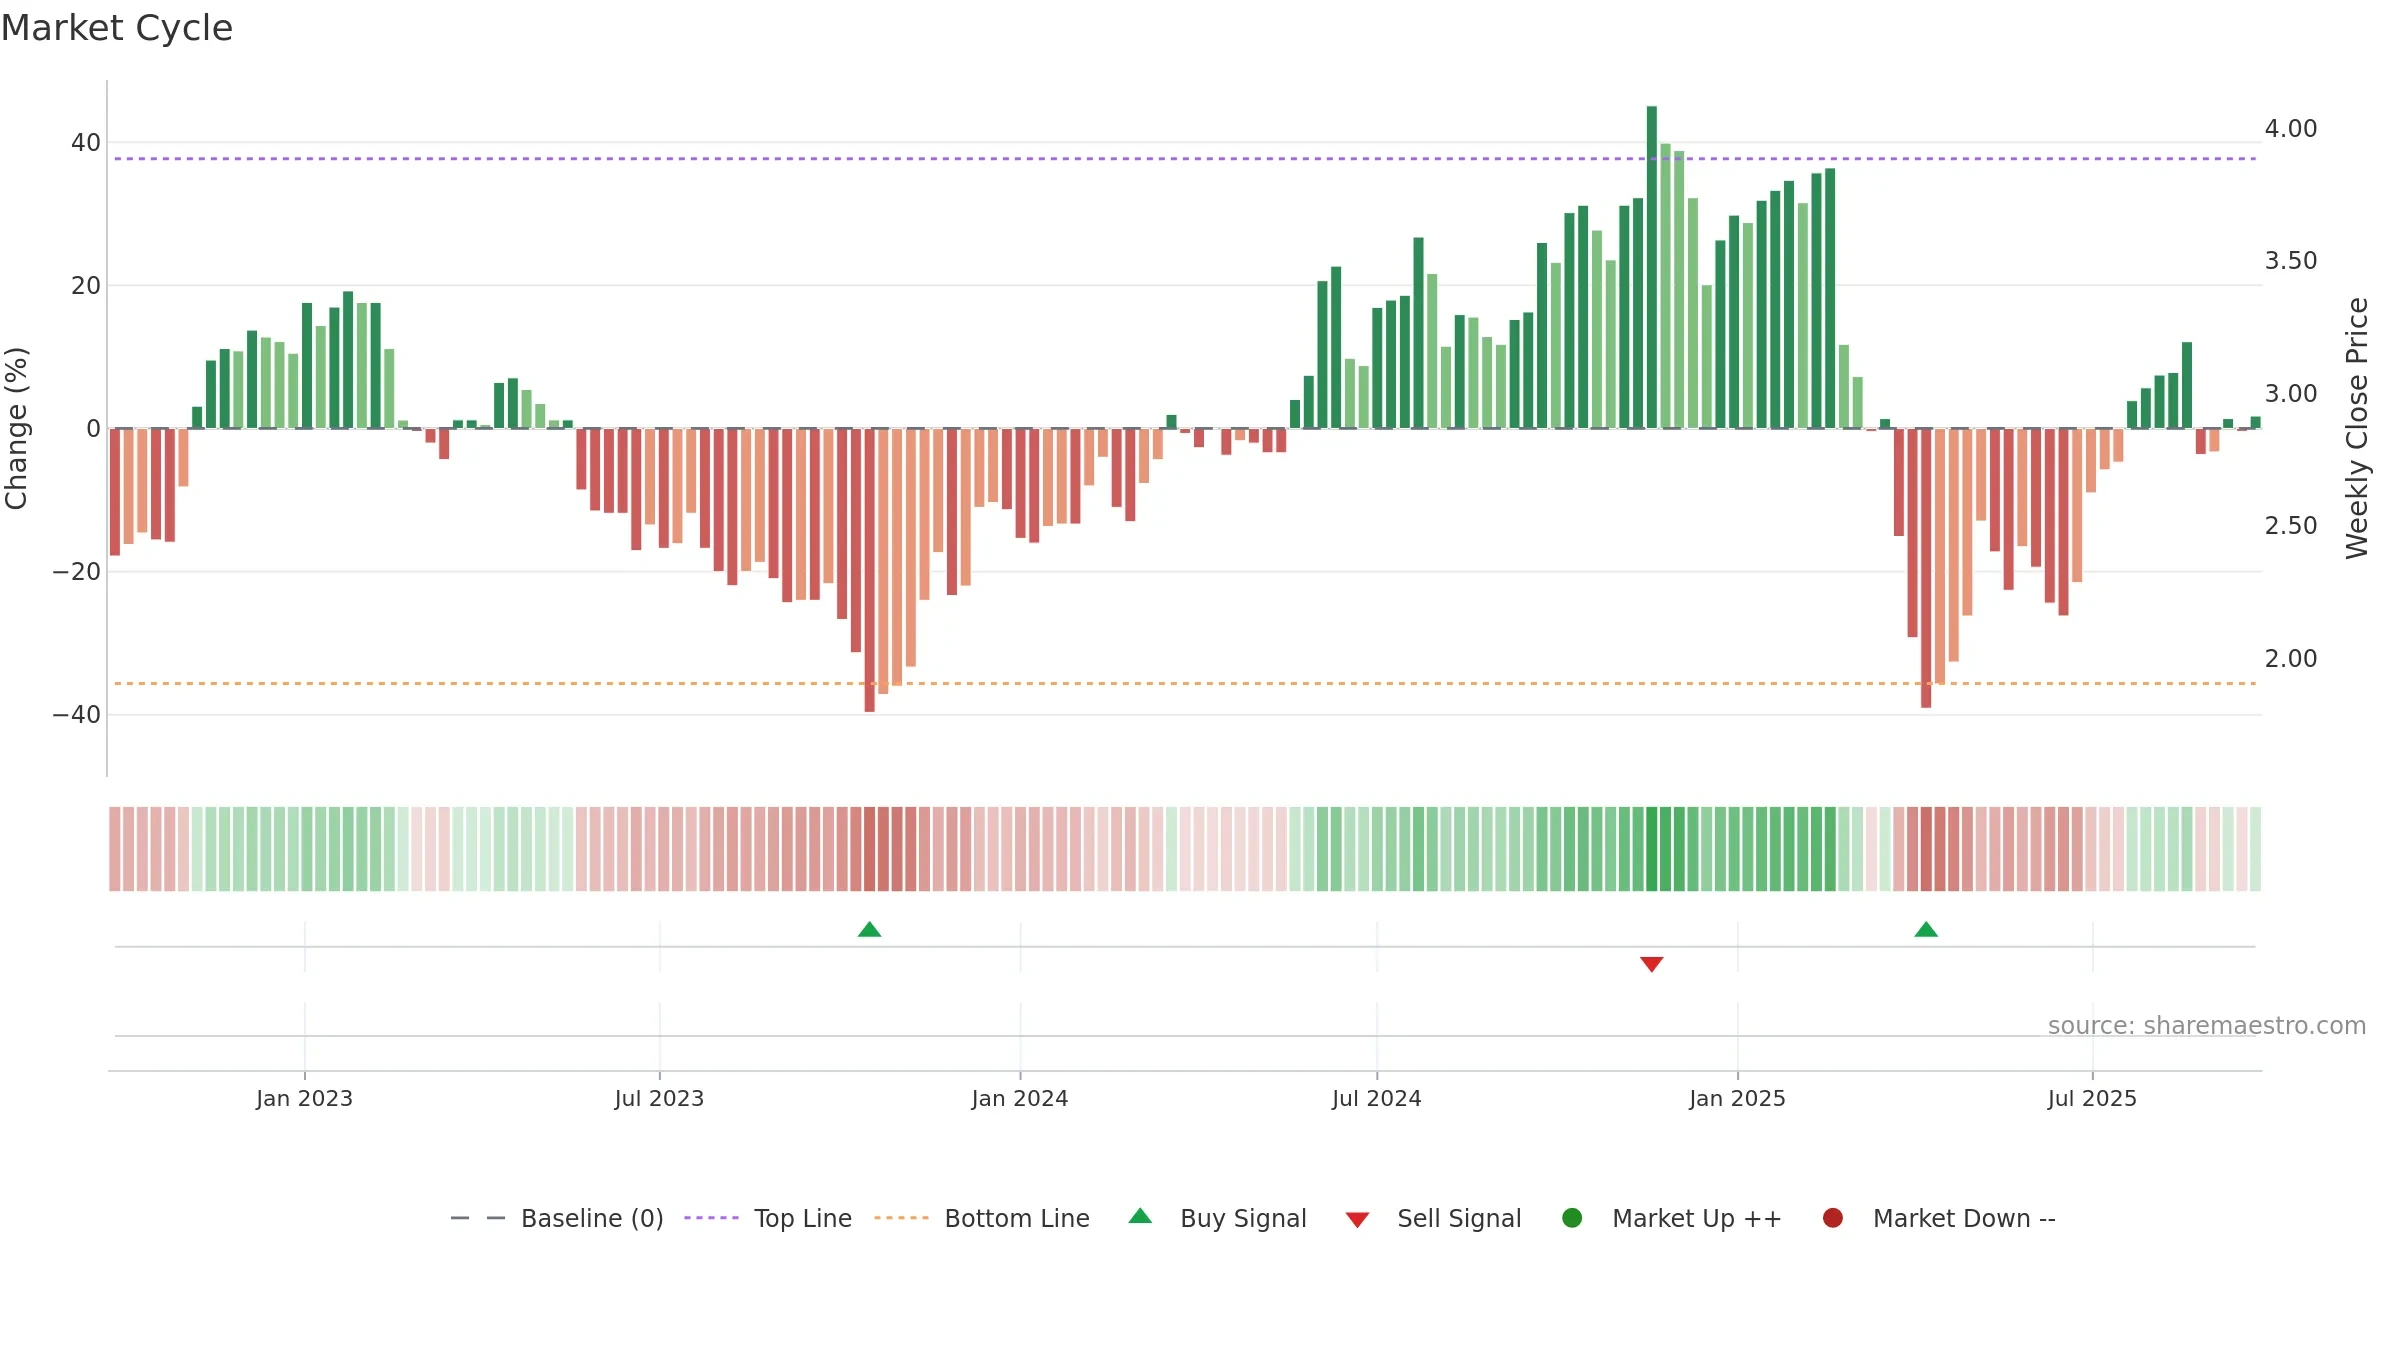
Task: Click the orange dashed line sample in the legend
Action: tap(901, 1218)
